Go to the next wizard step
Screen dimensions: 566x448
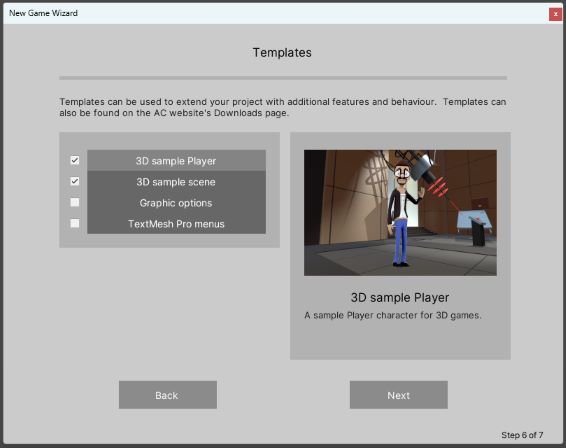point(399,395)
